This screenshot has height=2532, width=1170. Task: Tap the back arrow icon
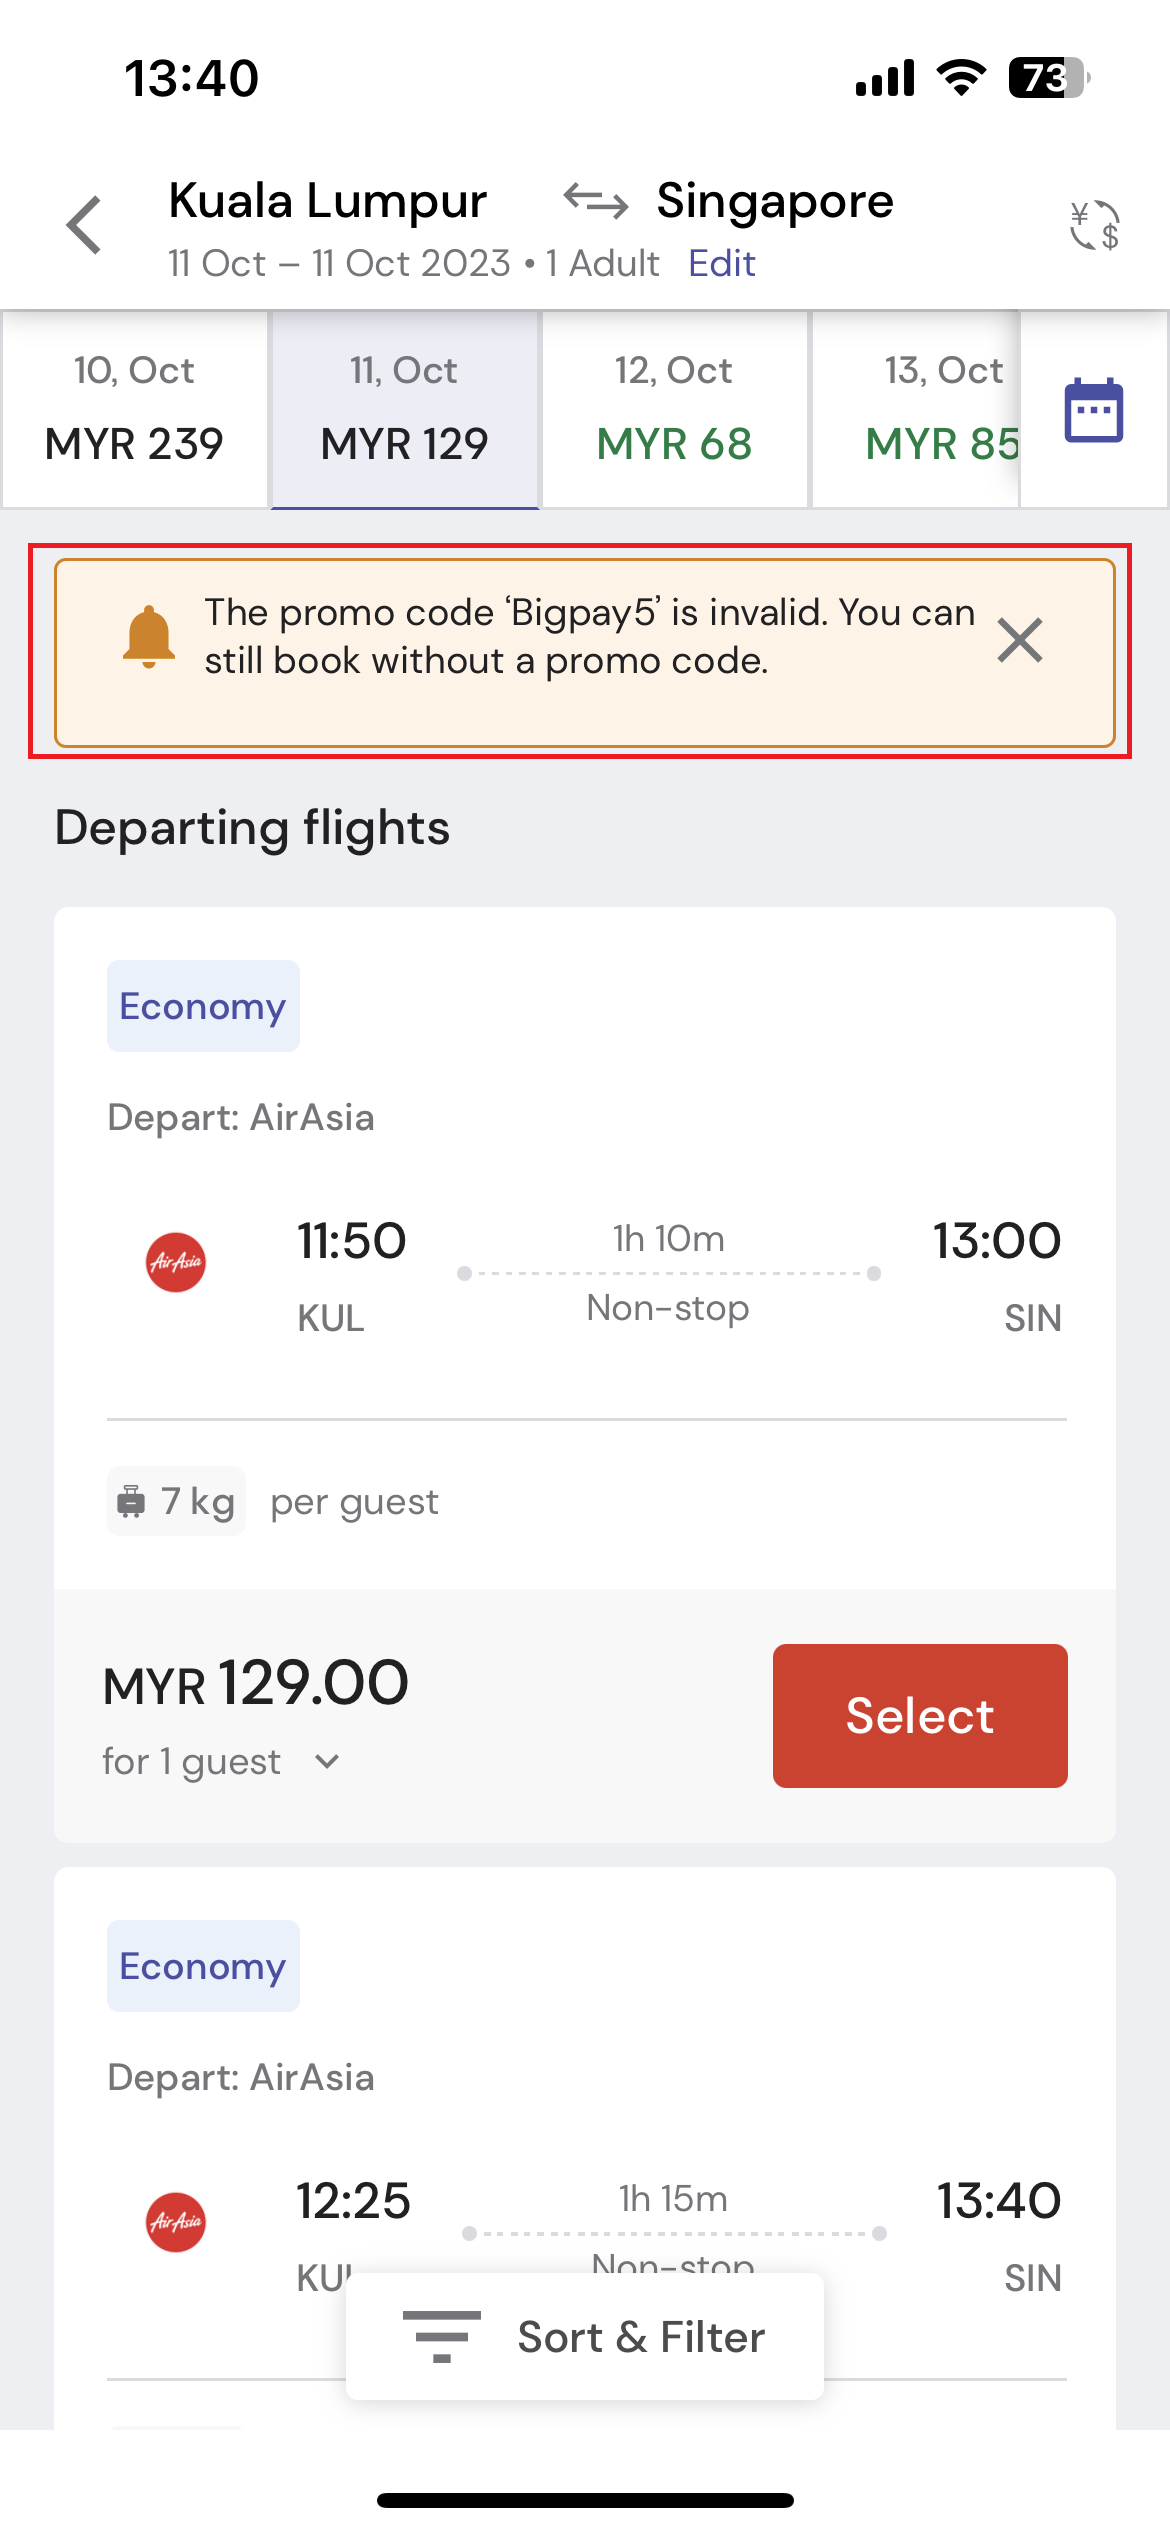84,225
